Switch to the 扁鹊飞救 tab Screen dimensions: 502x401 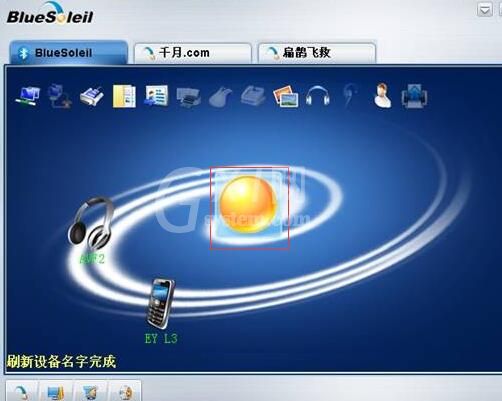pos(317,53)
